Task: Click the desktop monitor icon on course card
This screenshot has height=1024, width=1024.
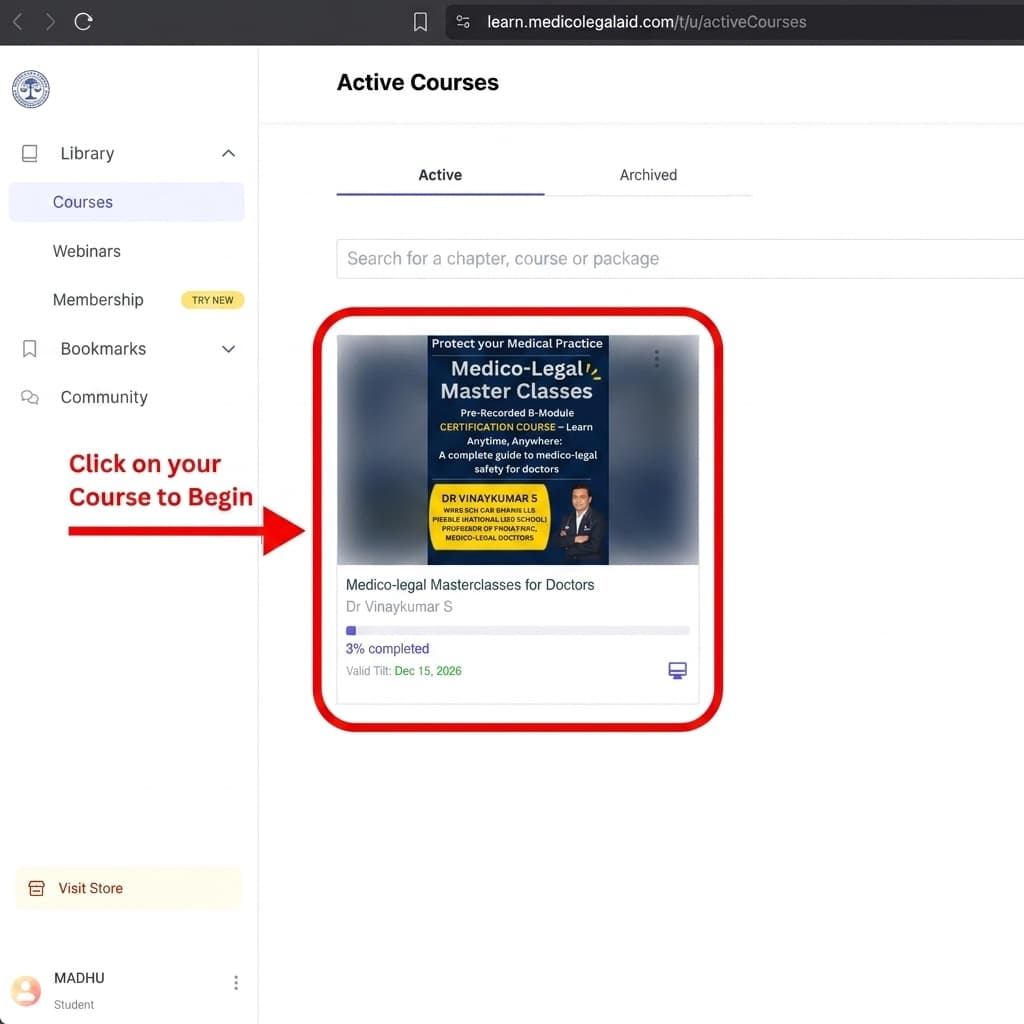Action: pos(677,671)
